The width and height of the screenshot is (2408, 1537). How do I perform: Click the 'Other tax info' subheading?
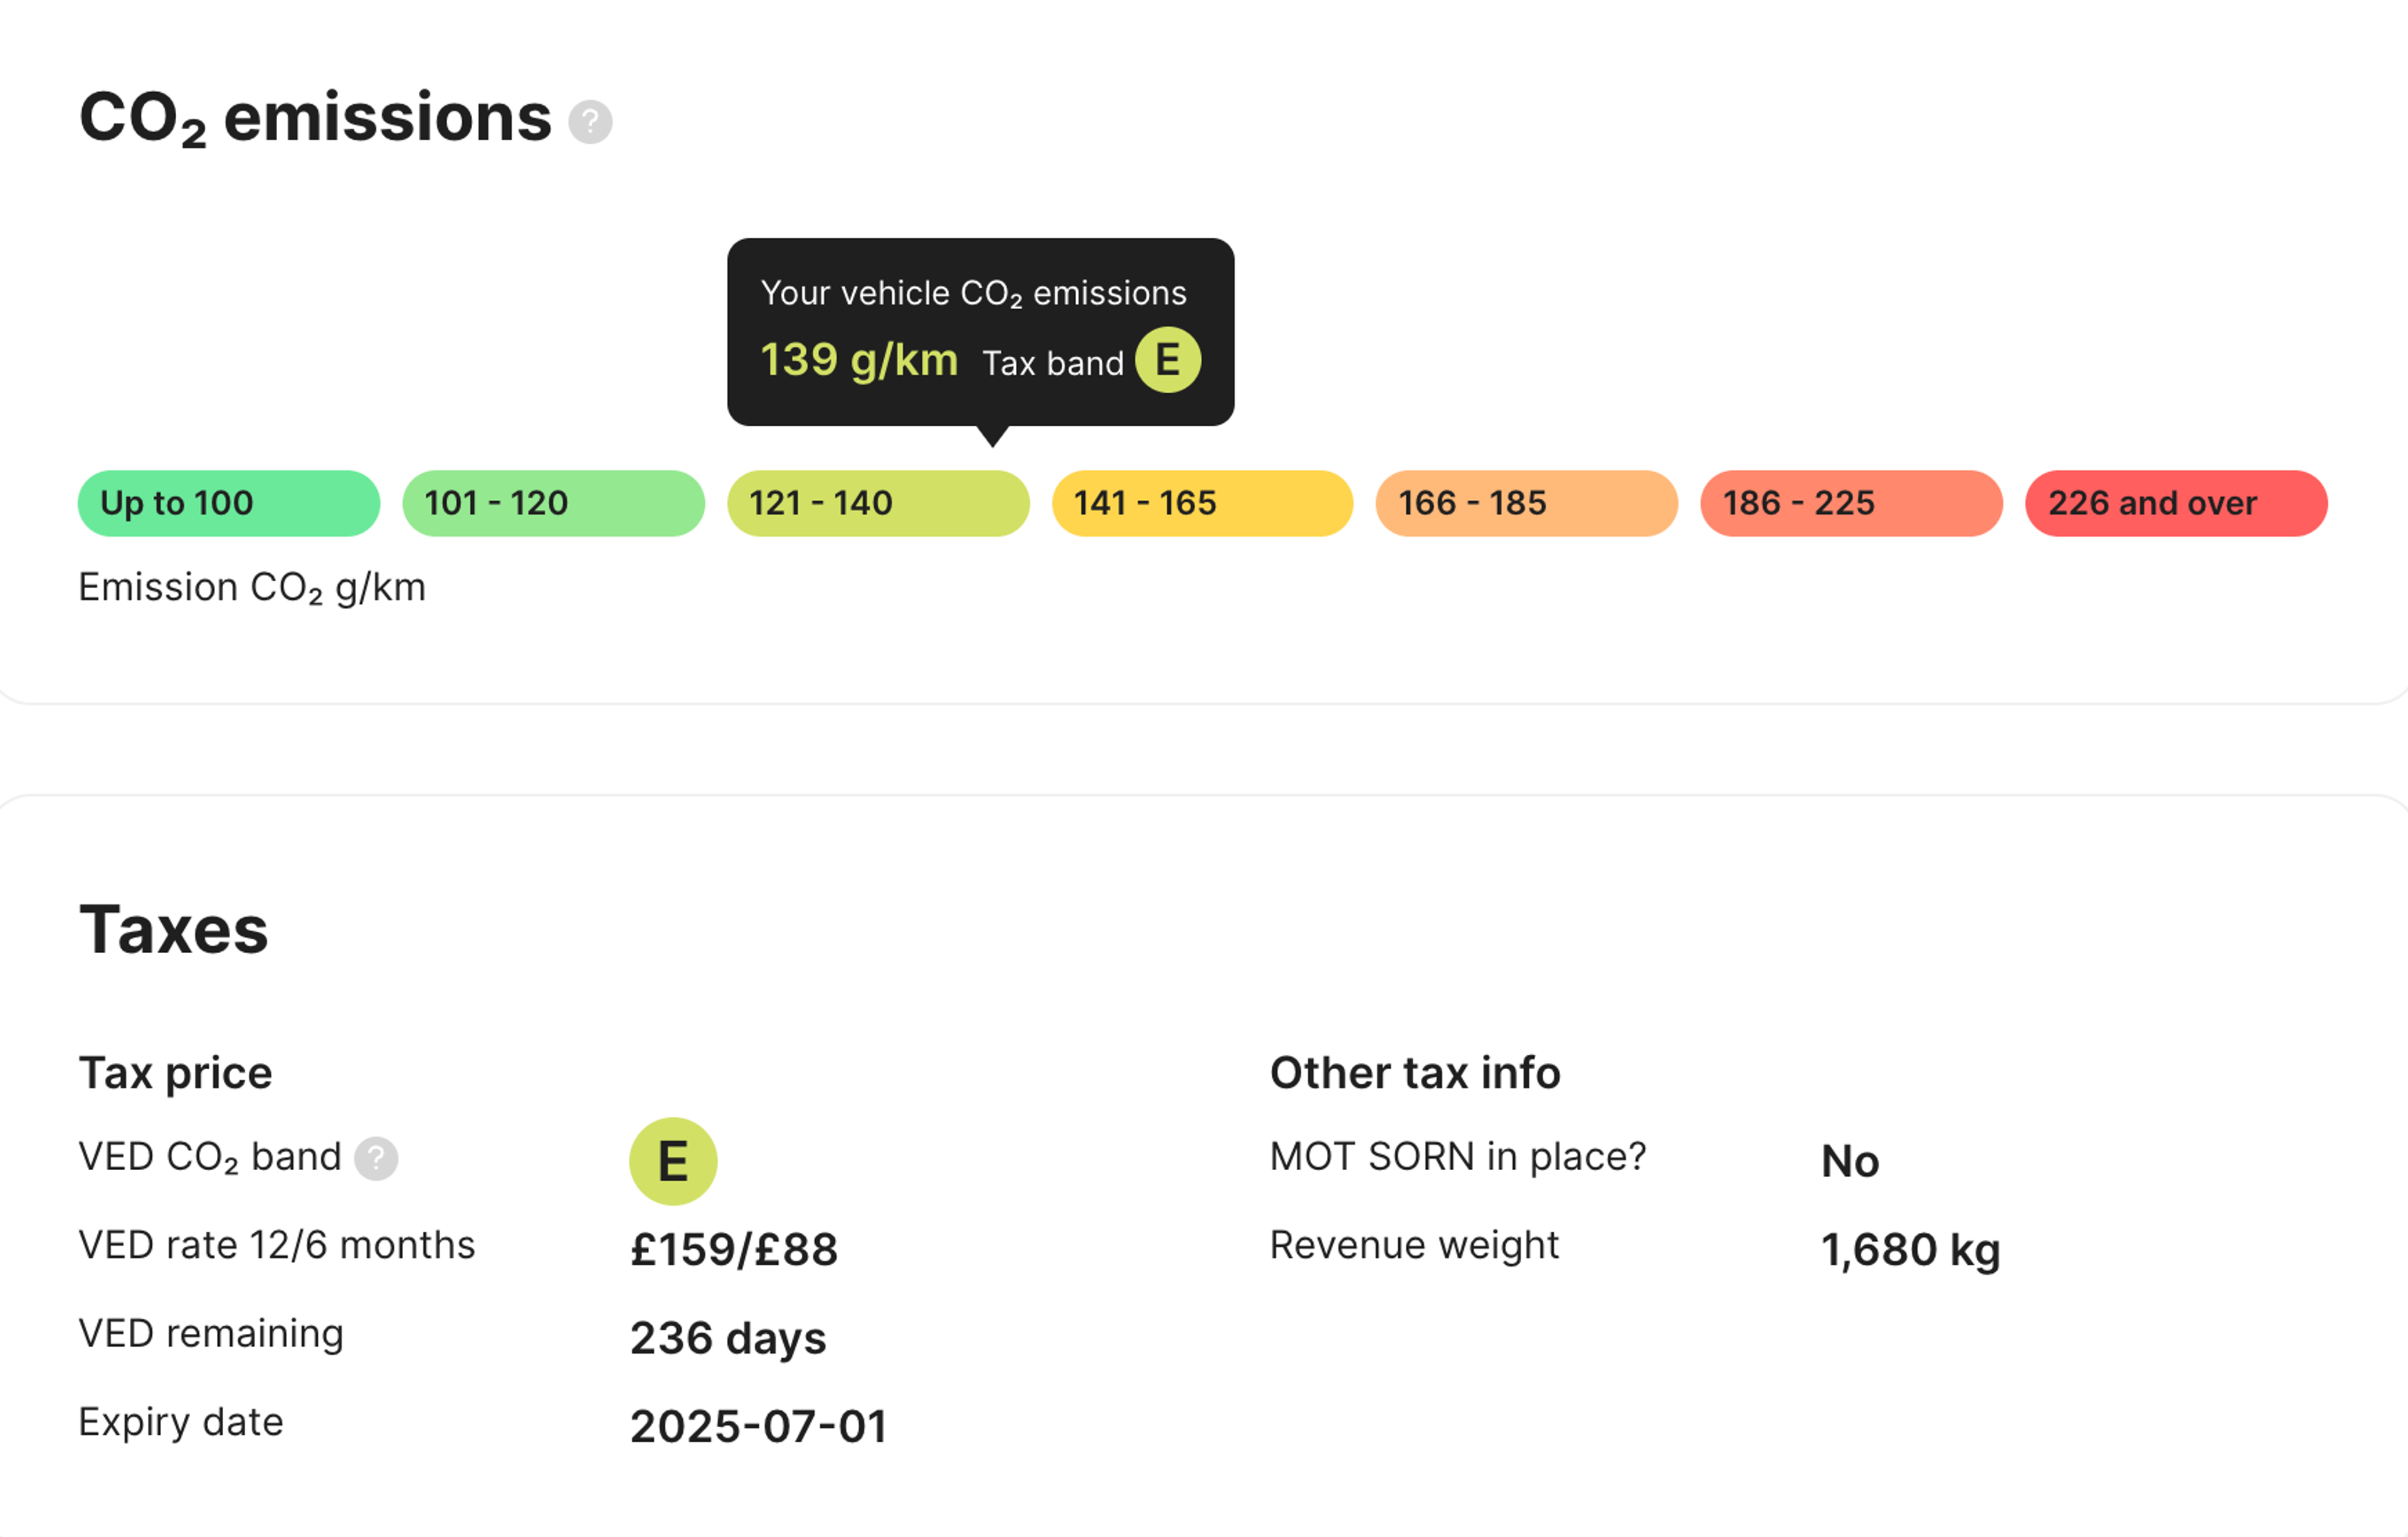pyautogui.click(x=1414, y=1073)
